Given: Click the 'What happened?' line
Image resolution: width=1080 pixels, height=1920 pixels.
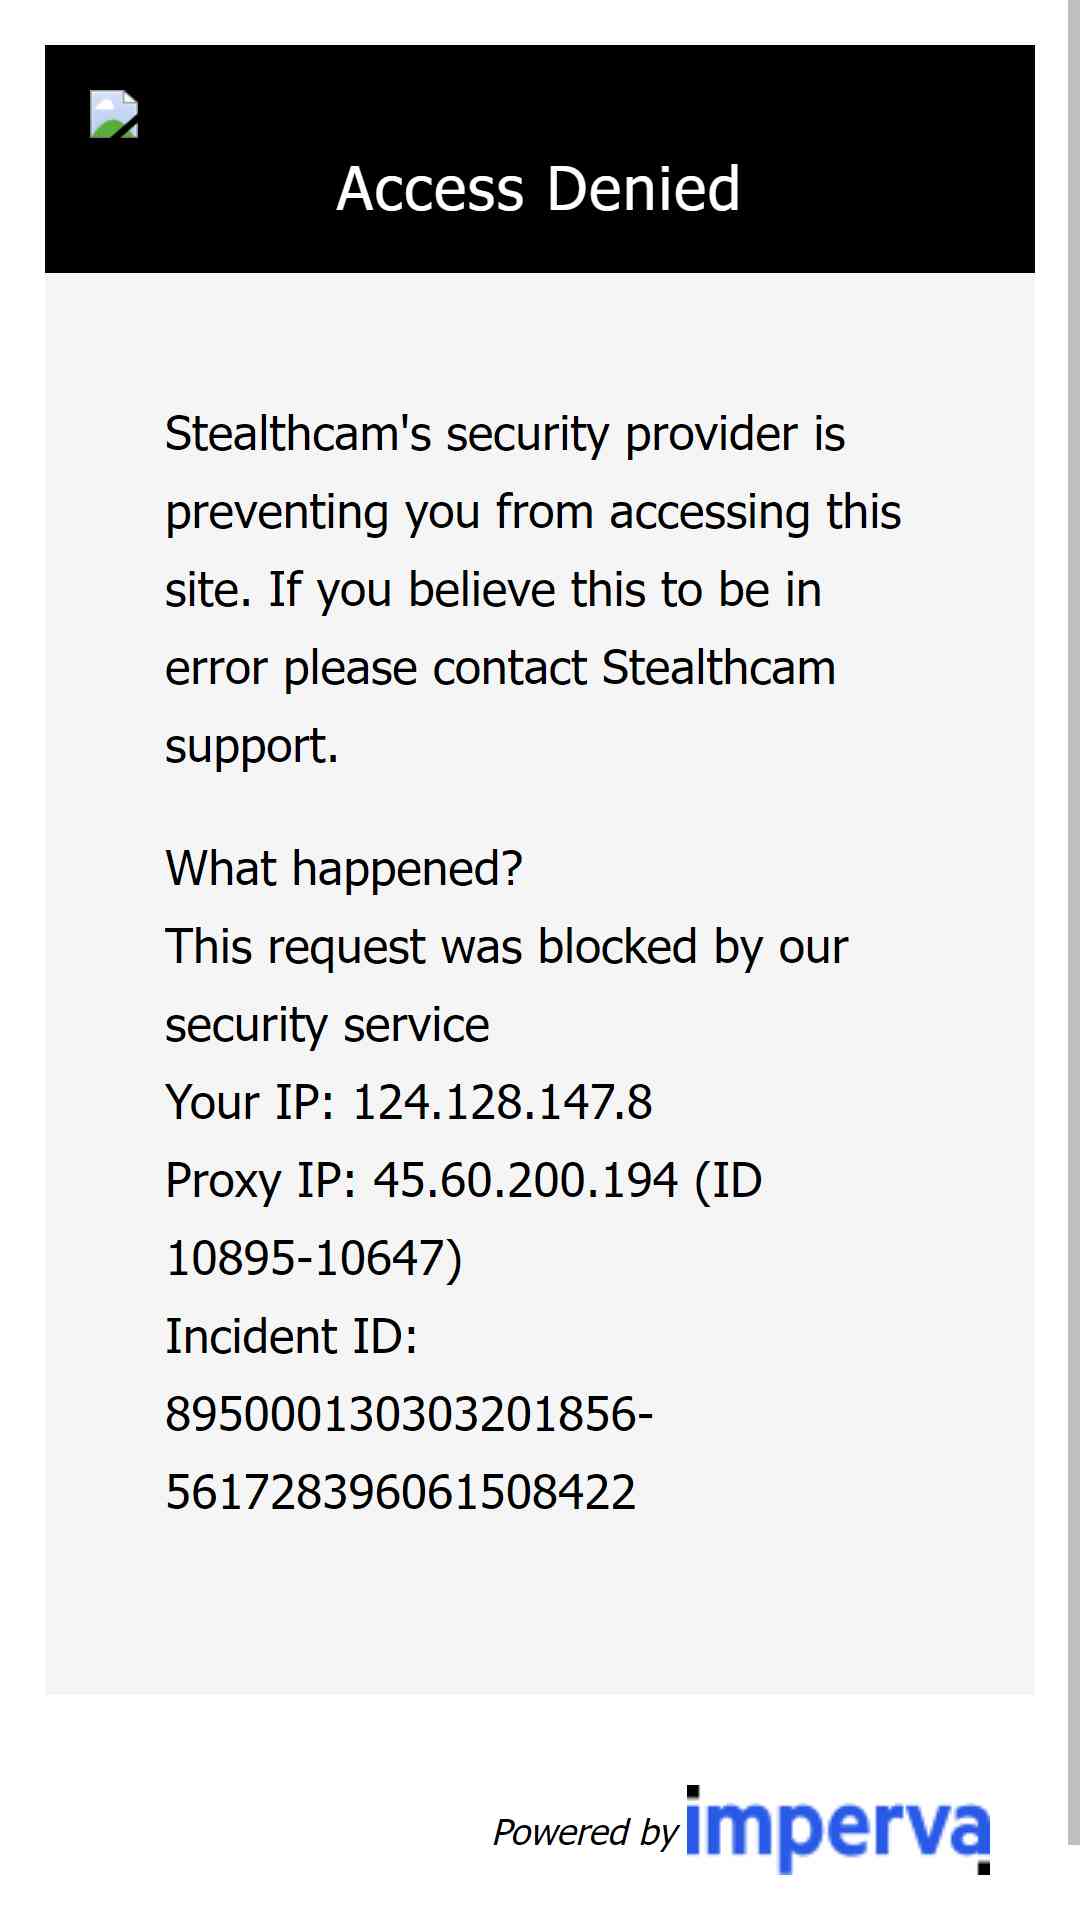Looking at the screenshot, I should [x=344, y=868].
